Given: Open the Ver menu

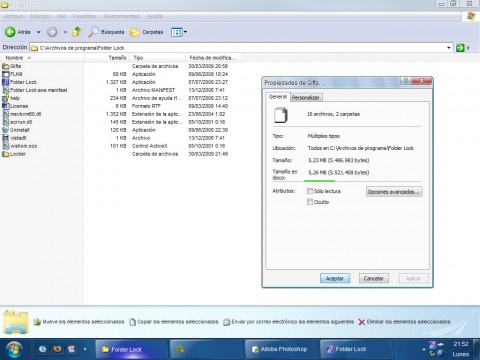Looking at the screenshot, I should 61,16.
